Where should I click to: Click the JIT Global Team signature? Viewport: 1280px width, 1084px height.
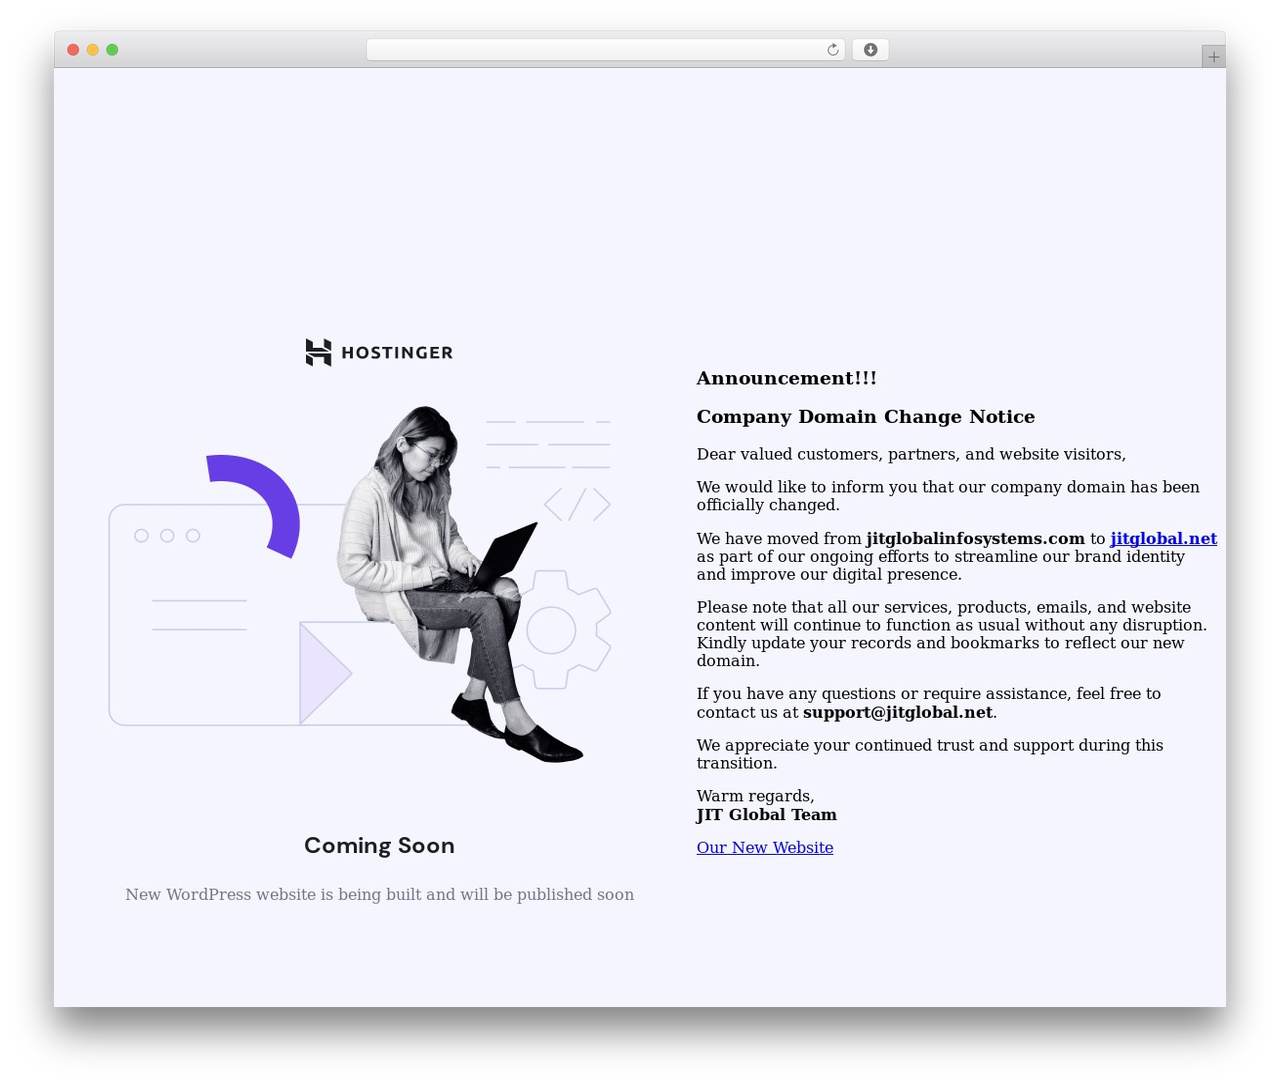[767, 815]
